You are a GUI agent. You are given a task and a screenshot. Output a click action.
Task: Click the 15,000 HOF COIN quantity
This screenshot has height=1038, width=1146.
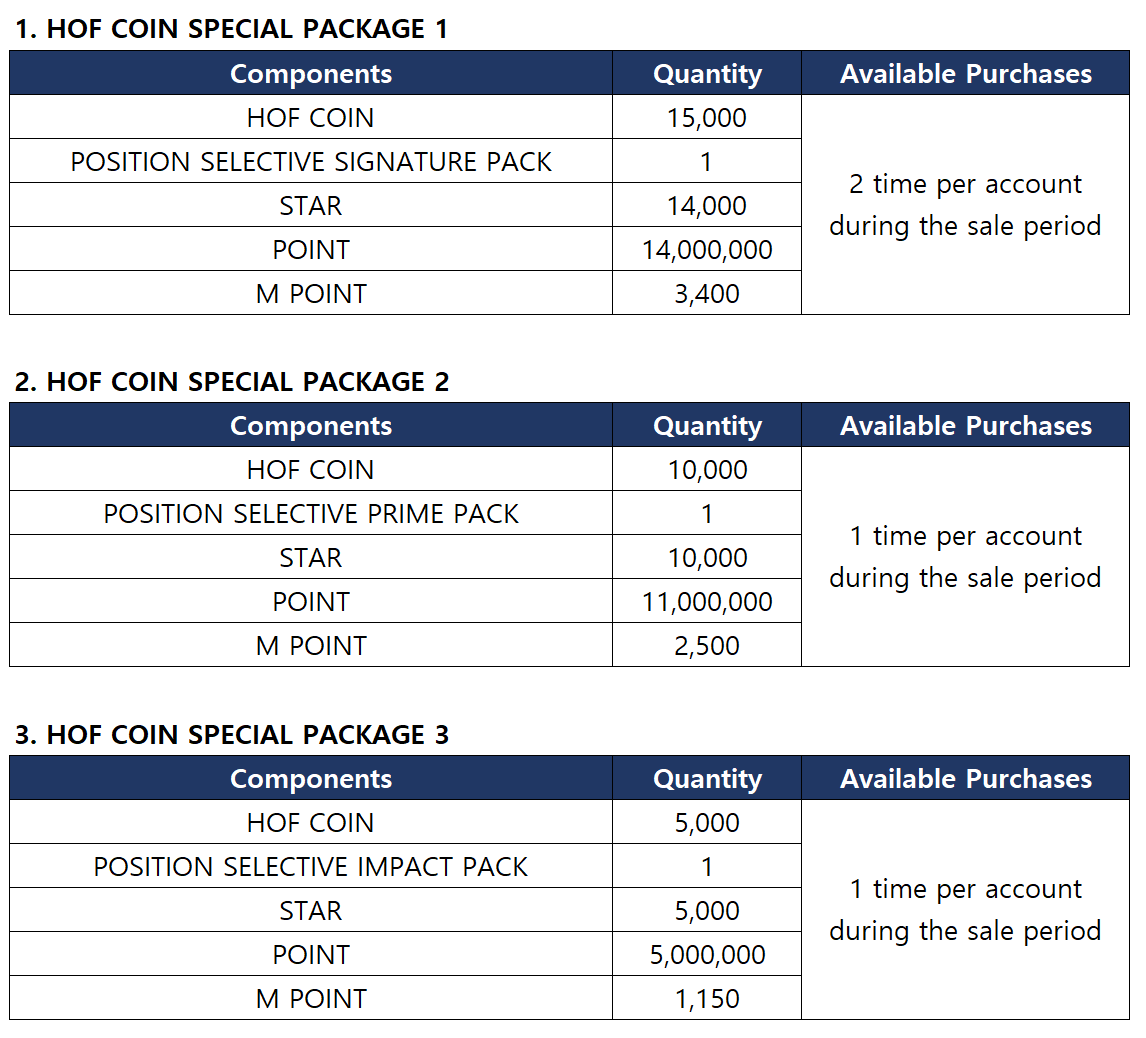point(707,118)
